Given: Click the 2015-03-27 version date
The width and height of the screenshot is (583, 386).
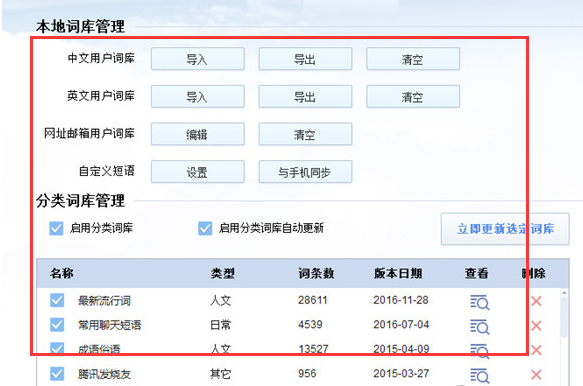Looking at the screenshot, I should coord(401,373).
